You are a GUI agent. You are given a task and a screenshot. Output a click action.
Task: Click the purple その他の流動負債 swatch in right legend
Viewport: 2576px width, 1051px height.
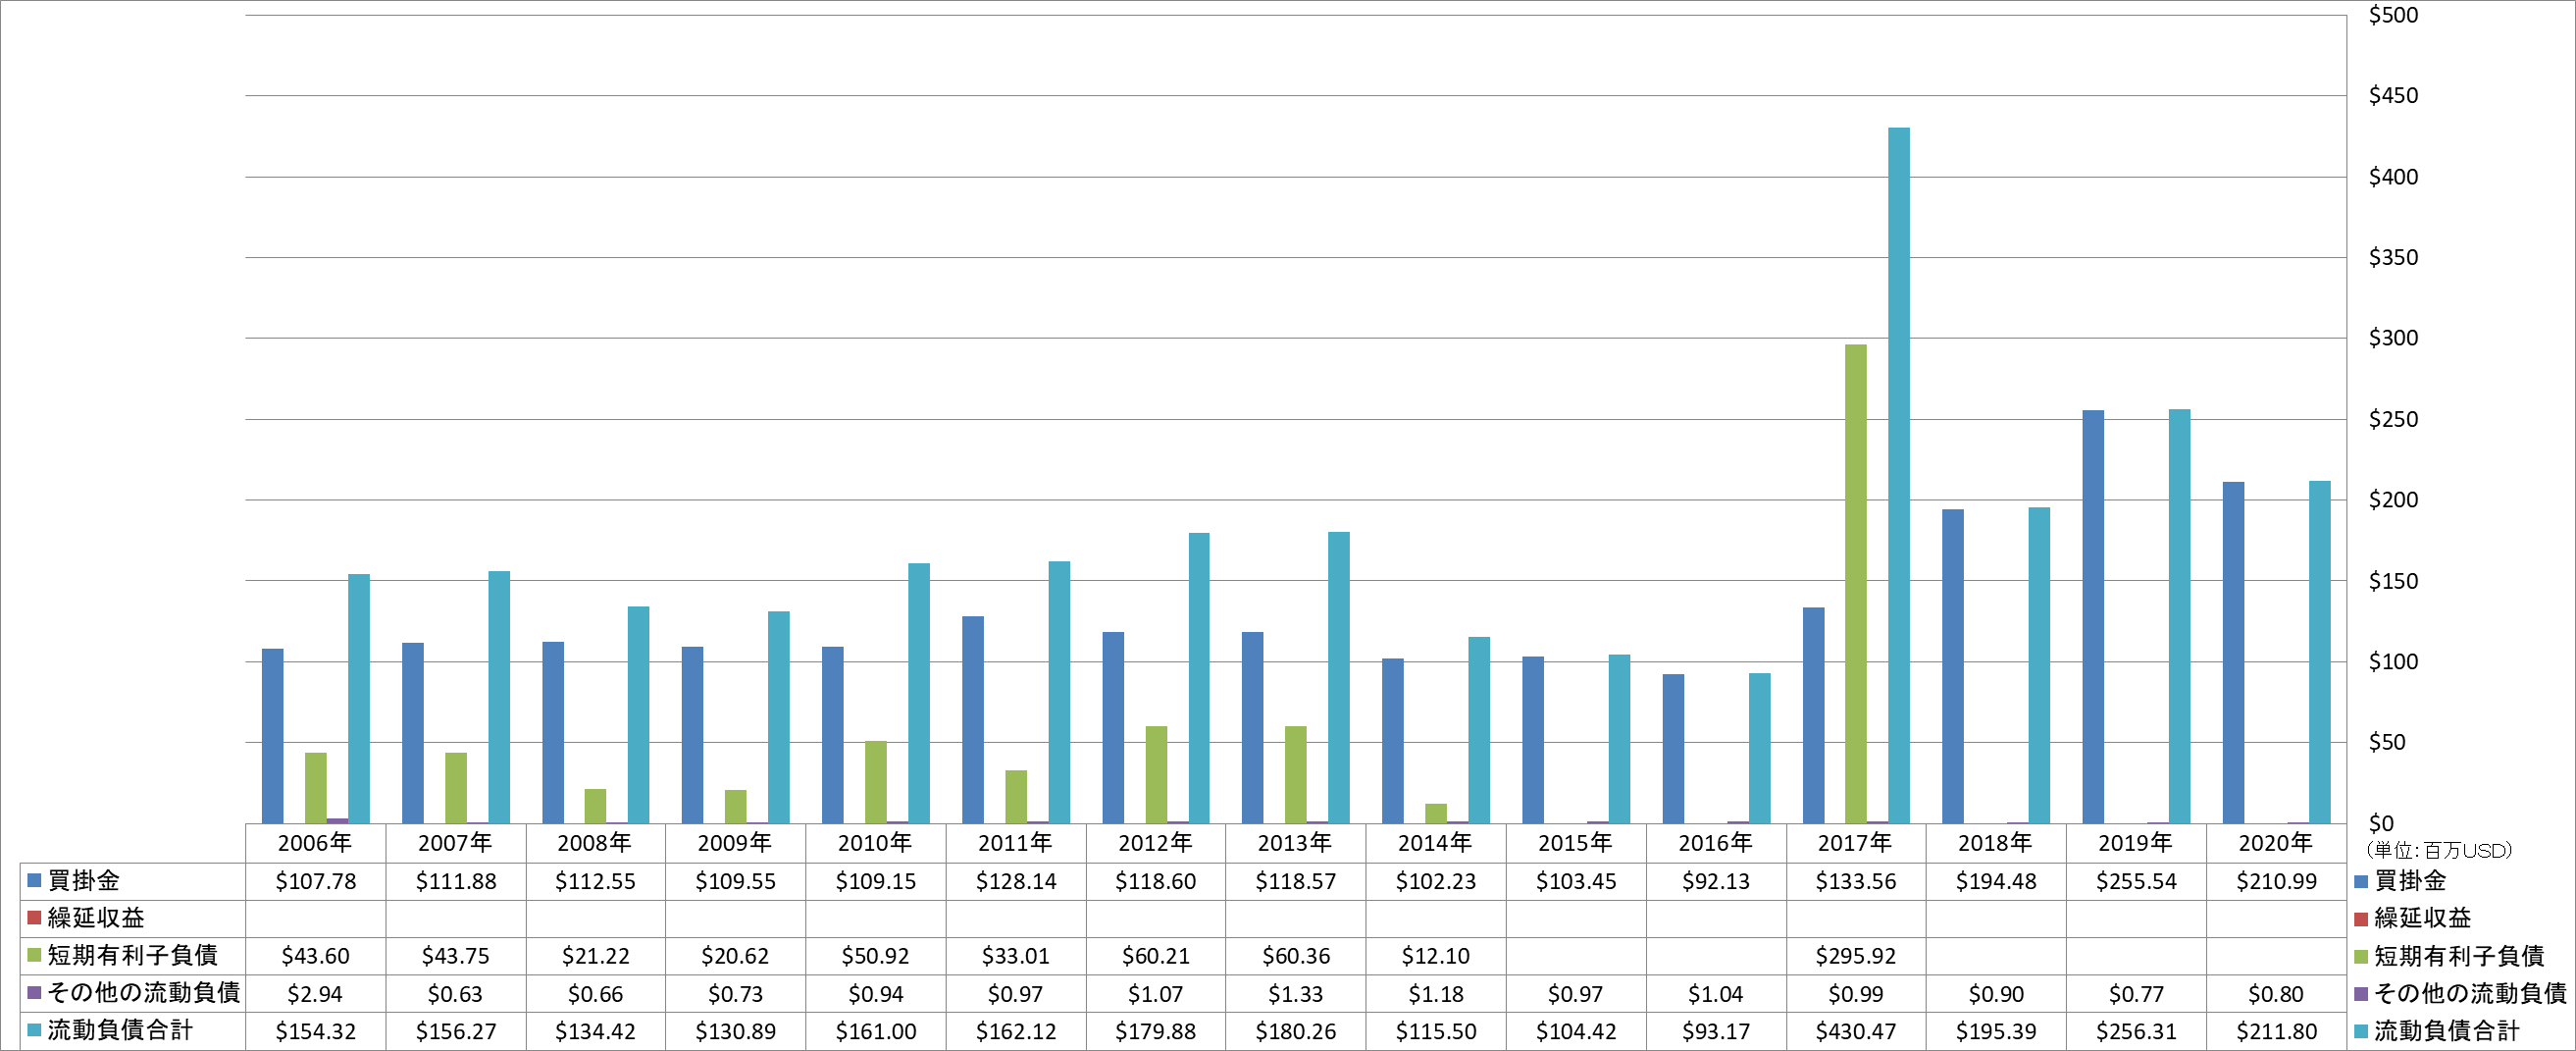click(2360, 994)
